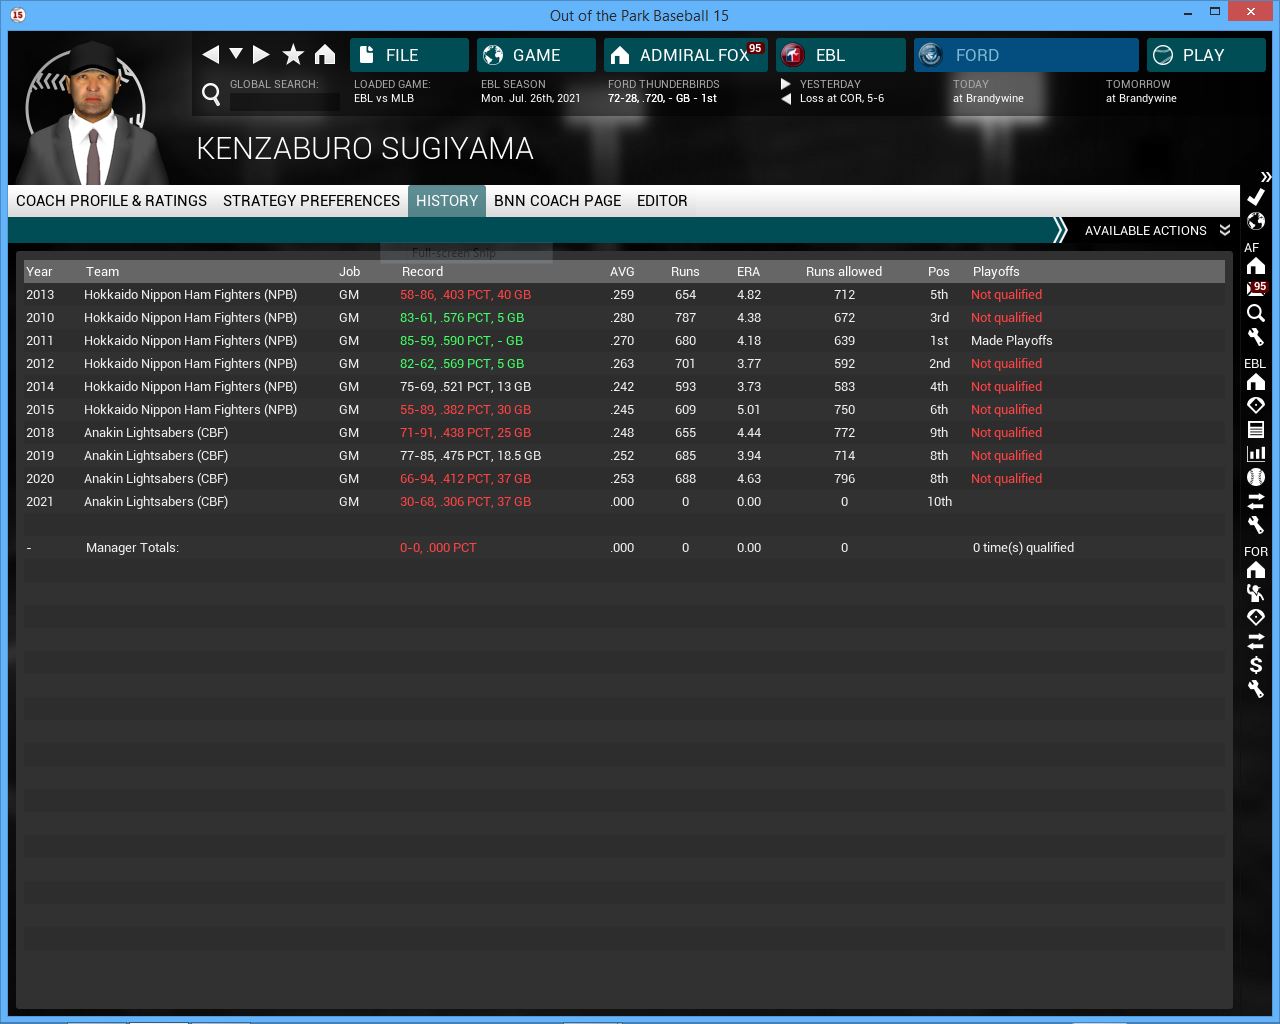Image resolution: width=1280 pixels, height=1024 pixels.
Task: Click the dollar sign finances icon
Action: click(1256, 665)
